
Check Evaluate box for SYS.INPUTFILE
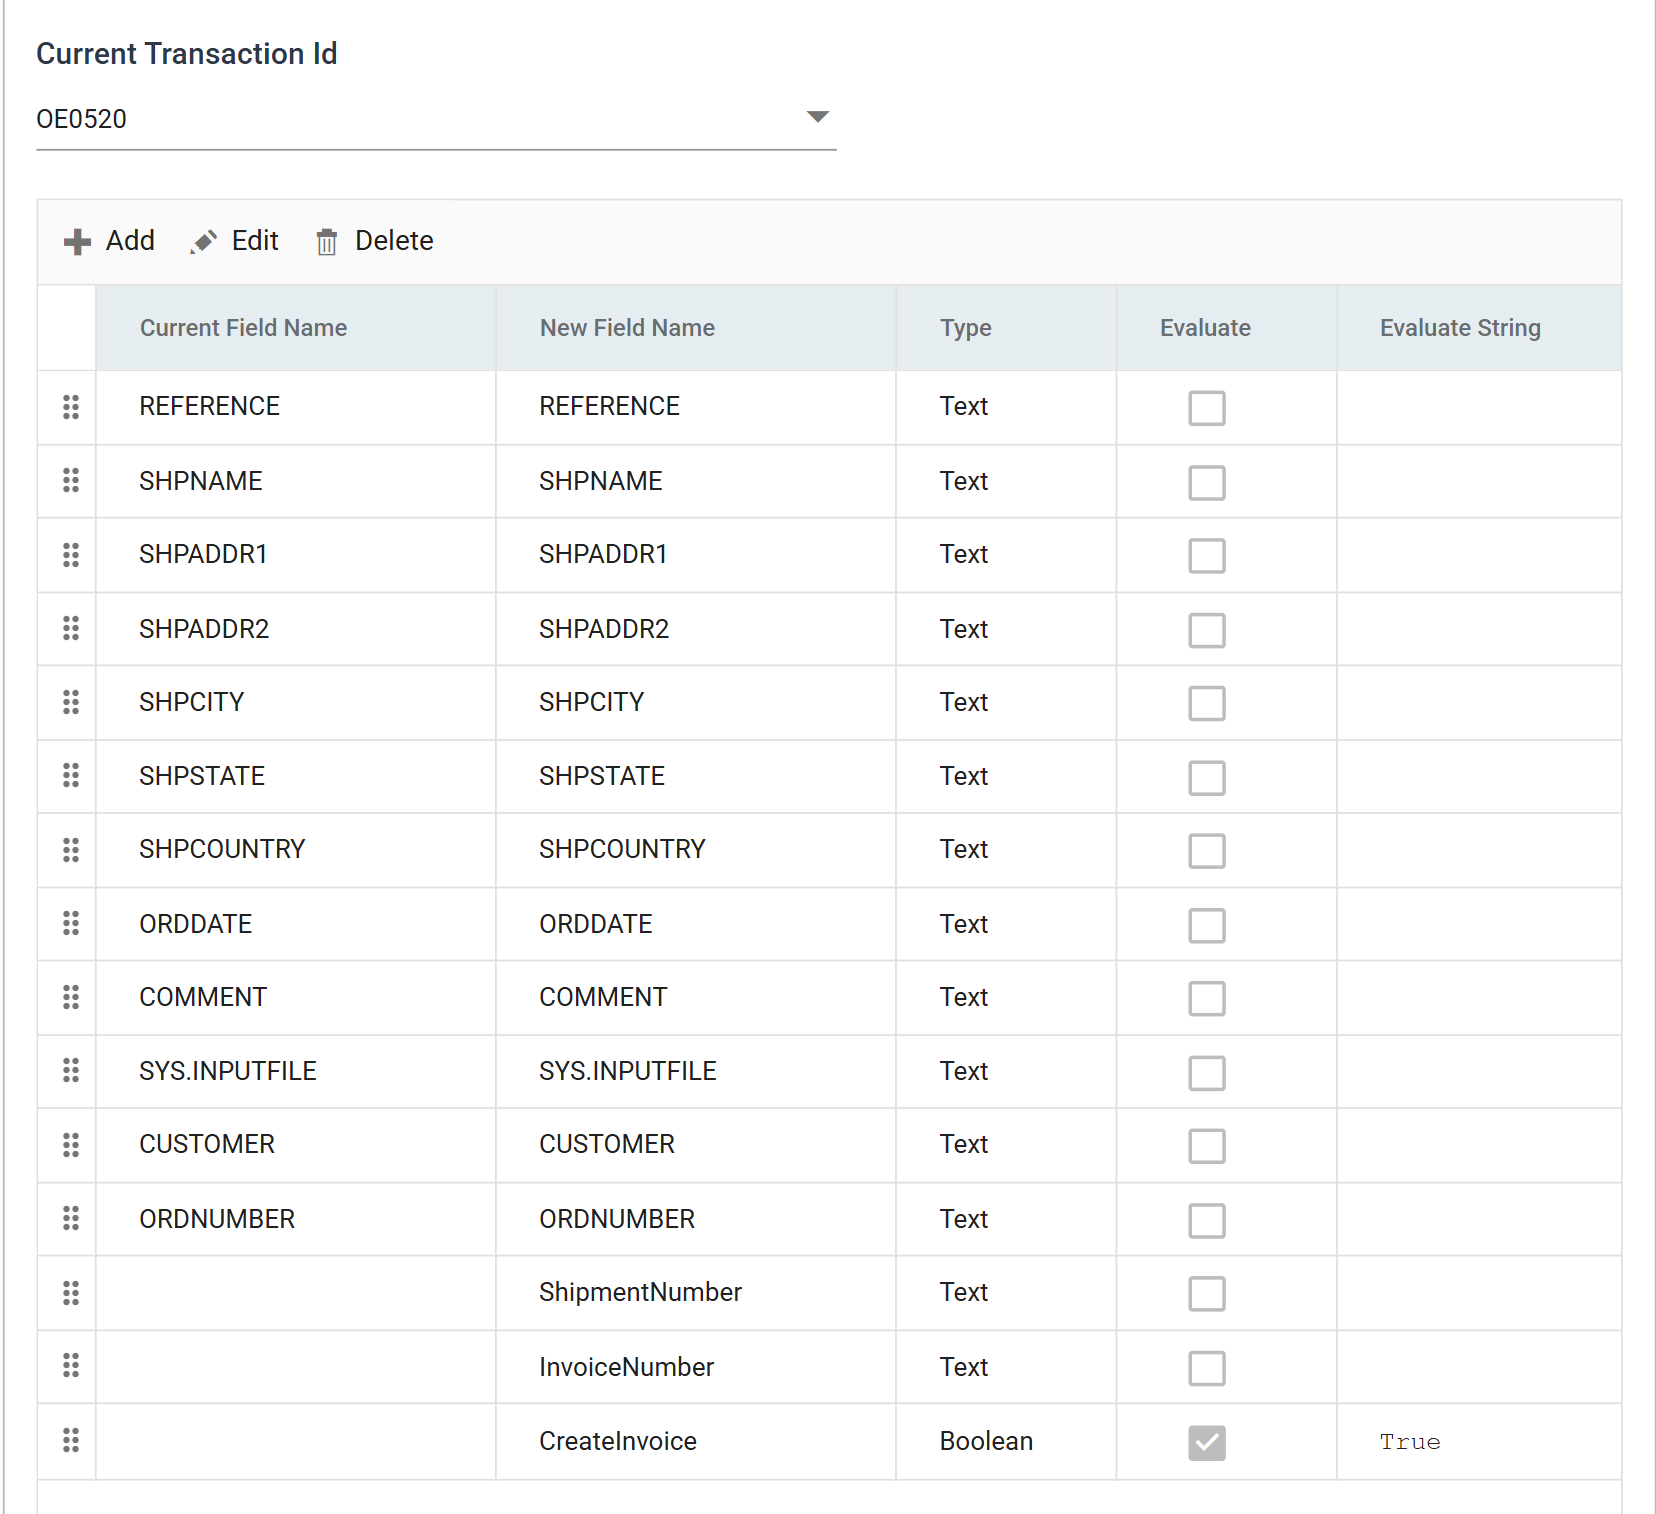pos(1207,1072)
